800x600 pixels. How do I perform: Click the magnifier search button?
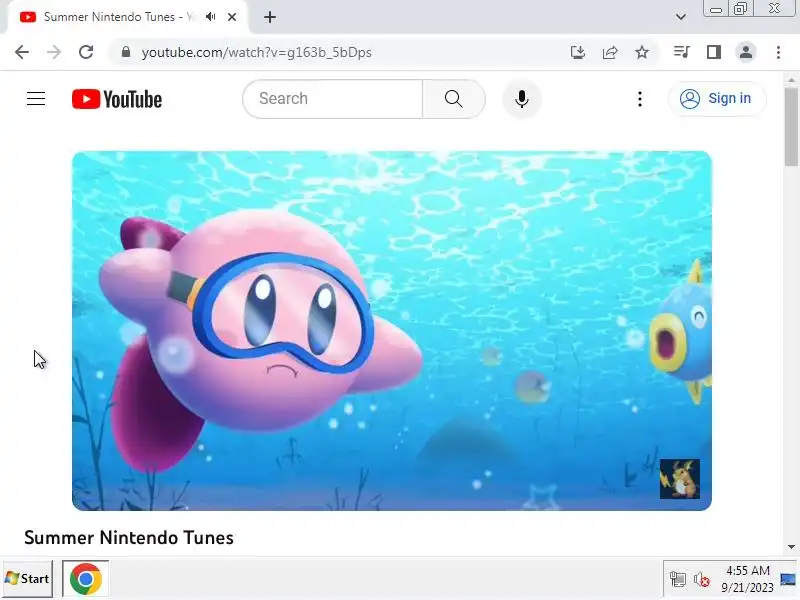point(454,98)
